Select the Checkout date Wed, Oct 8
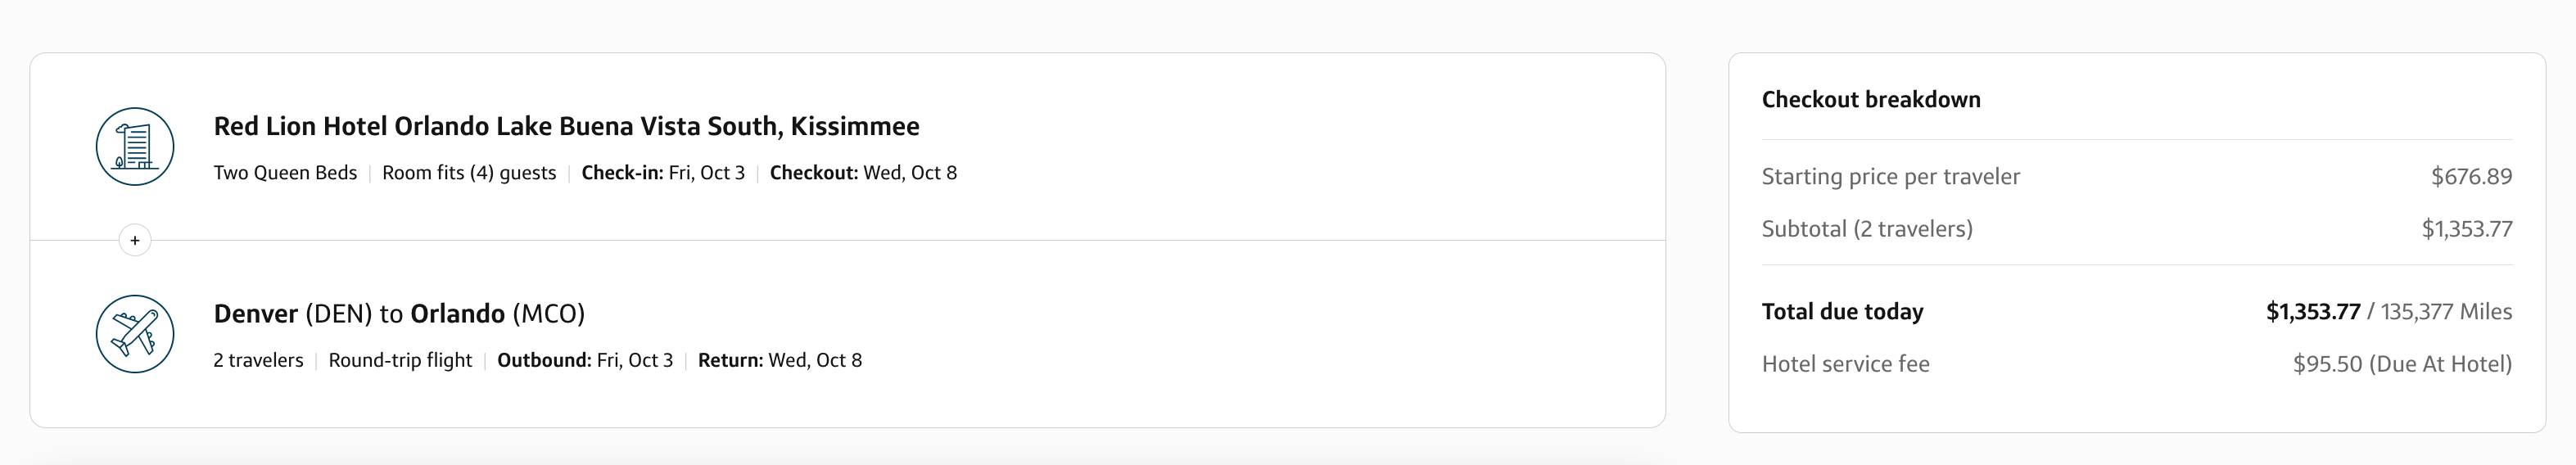The width and height of the screenshot is (2576, 465). tap(863, 173)
